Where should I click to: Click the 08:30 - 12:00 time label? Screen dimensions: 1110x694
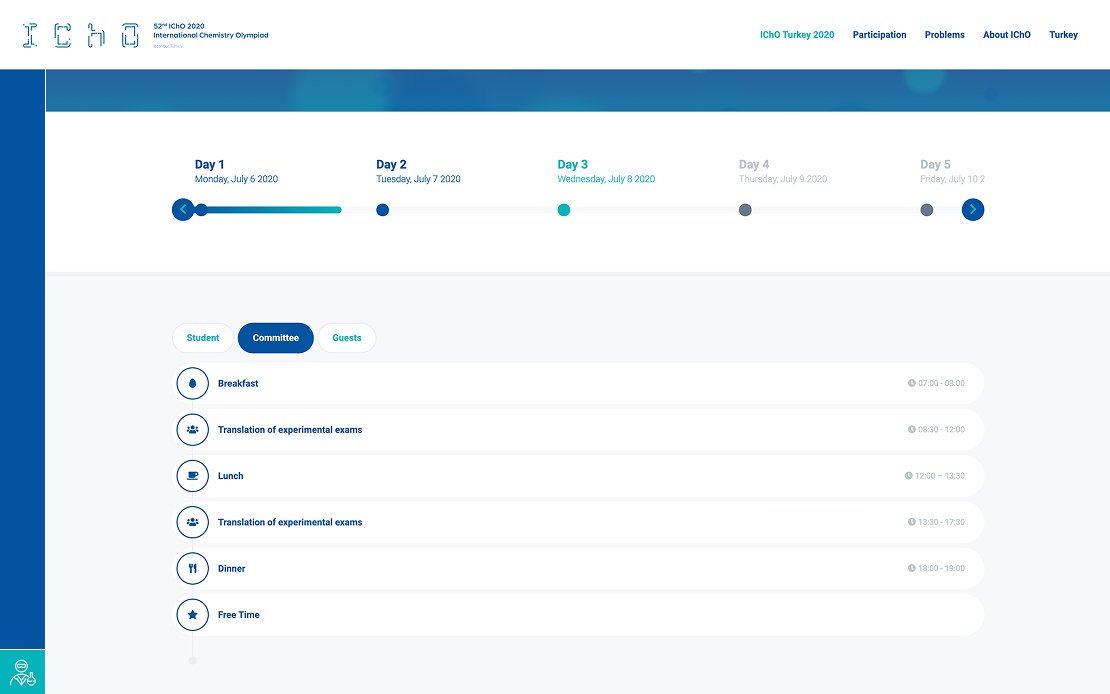point(942,429)
